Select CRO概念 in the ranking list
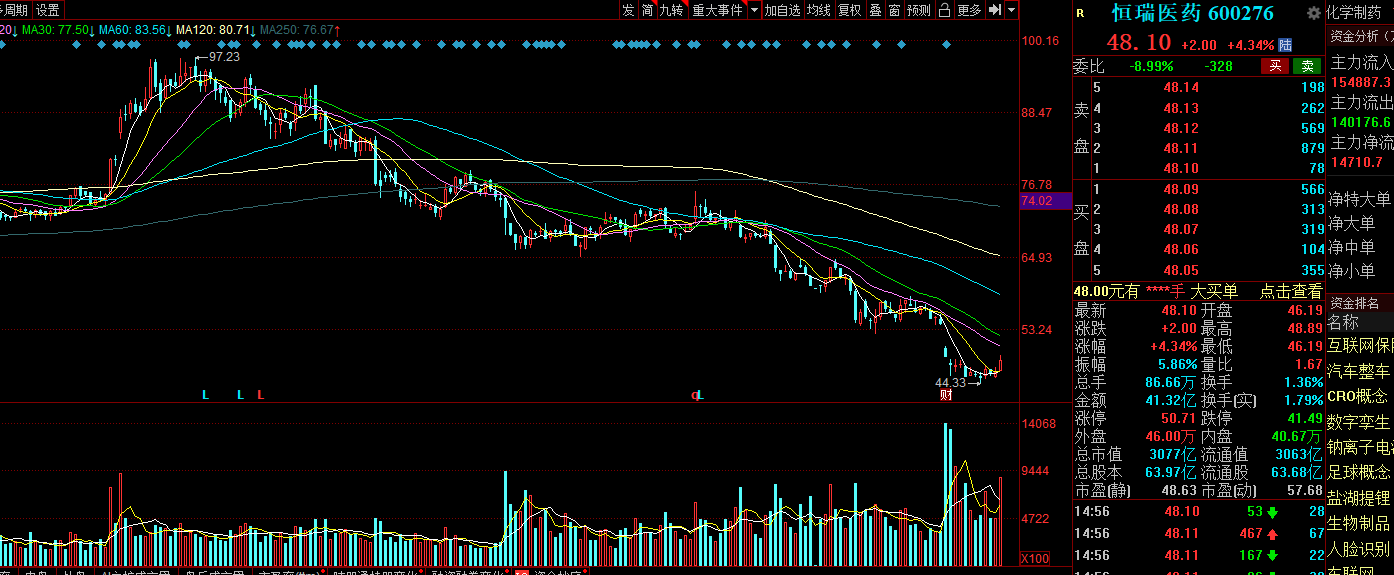The height and width of the screenshot is (575, 1394). click(x=1357, y=396)
